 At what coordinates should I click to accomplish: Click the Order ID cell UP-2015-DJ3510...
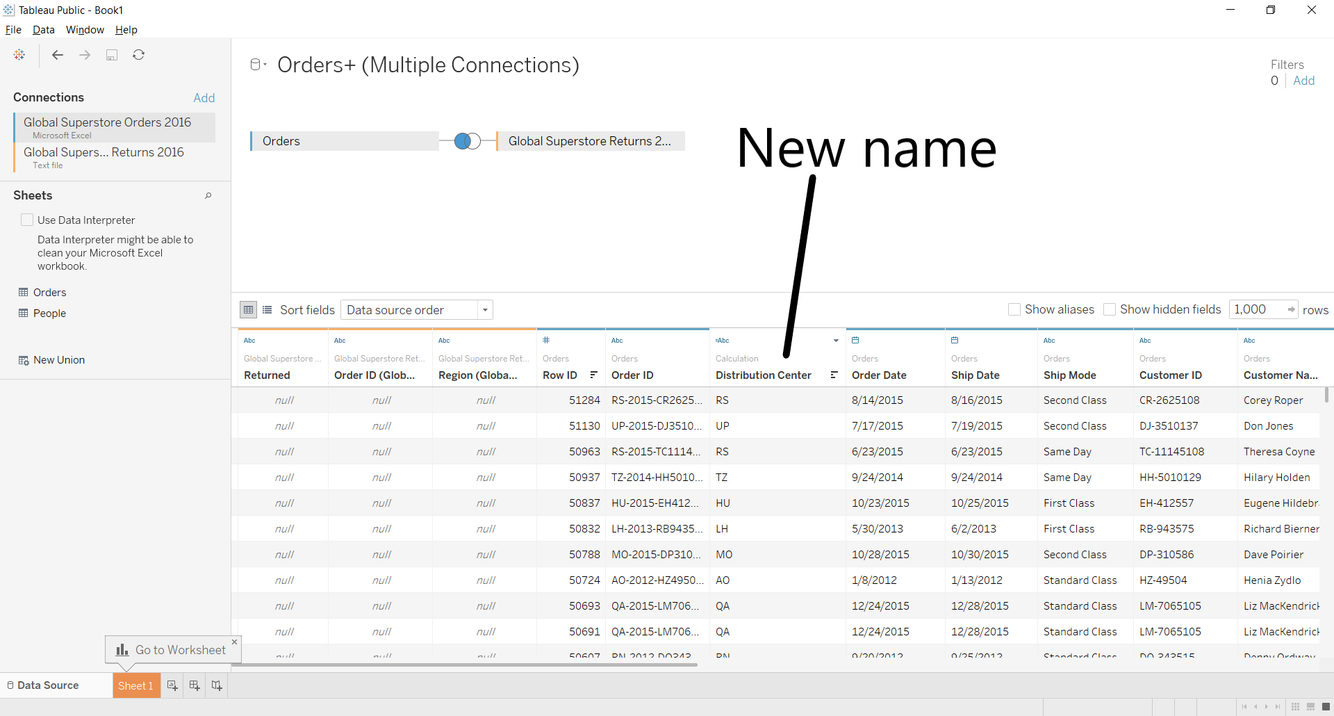click(657, 426)
